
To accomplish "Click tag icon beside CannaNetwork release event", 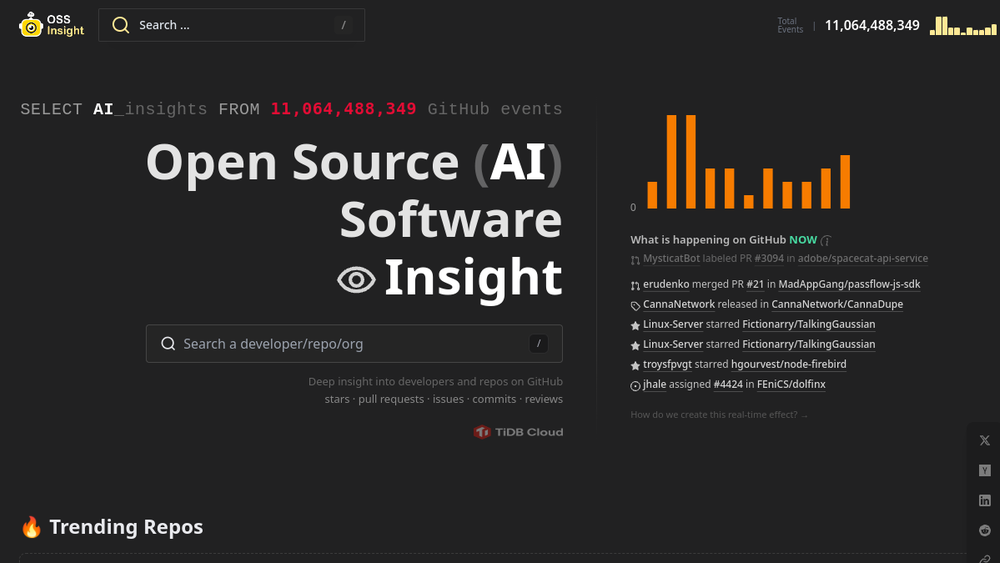I will click(635, 306).
